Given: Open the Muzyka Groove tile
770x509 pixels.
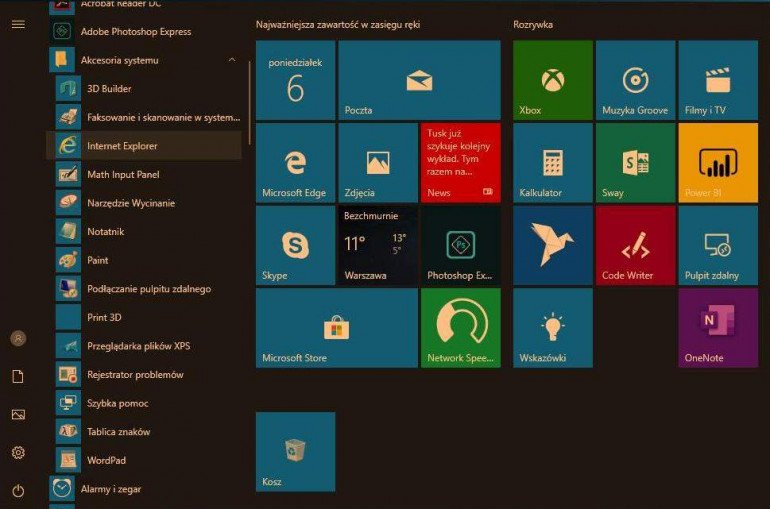Looking at the screenshot, I should pos(635,80).
